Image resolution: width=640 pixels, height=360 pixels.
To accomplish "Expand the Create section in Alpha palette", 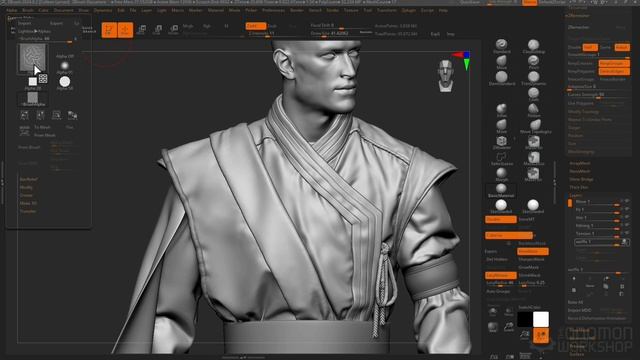I will 26,195.
